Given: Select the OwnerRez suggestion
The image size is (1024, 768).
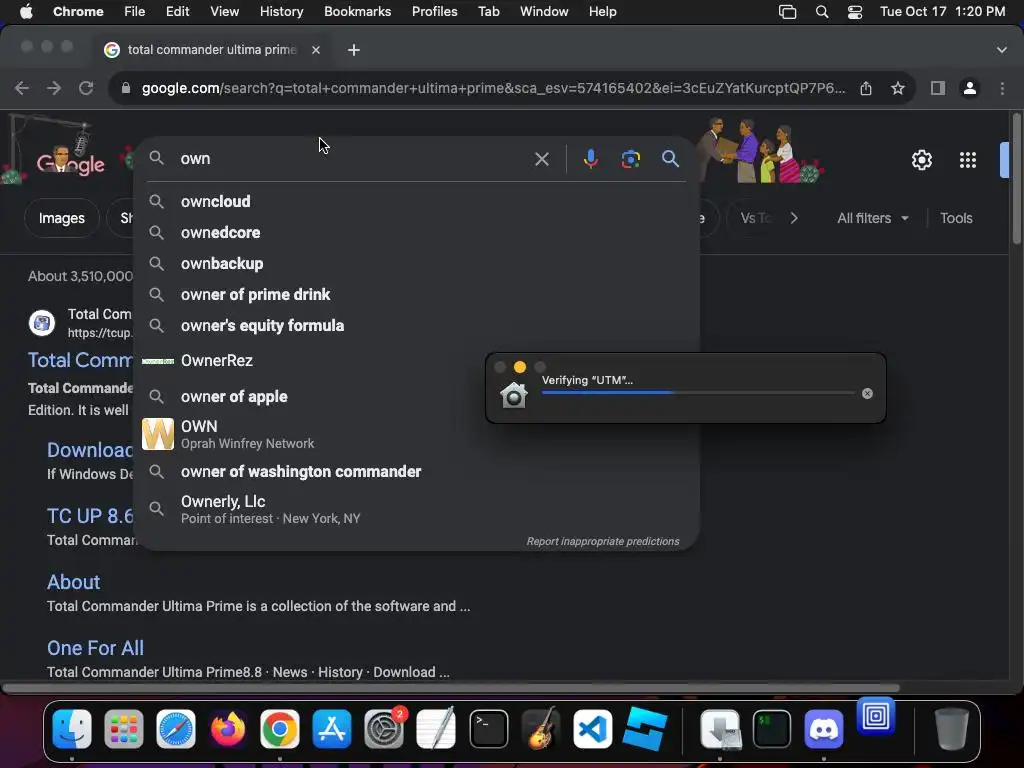Looking at the screenshot, I should tap(416, 360).
